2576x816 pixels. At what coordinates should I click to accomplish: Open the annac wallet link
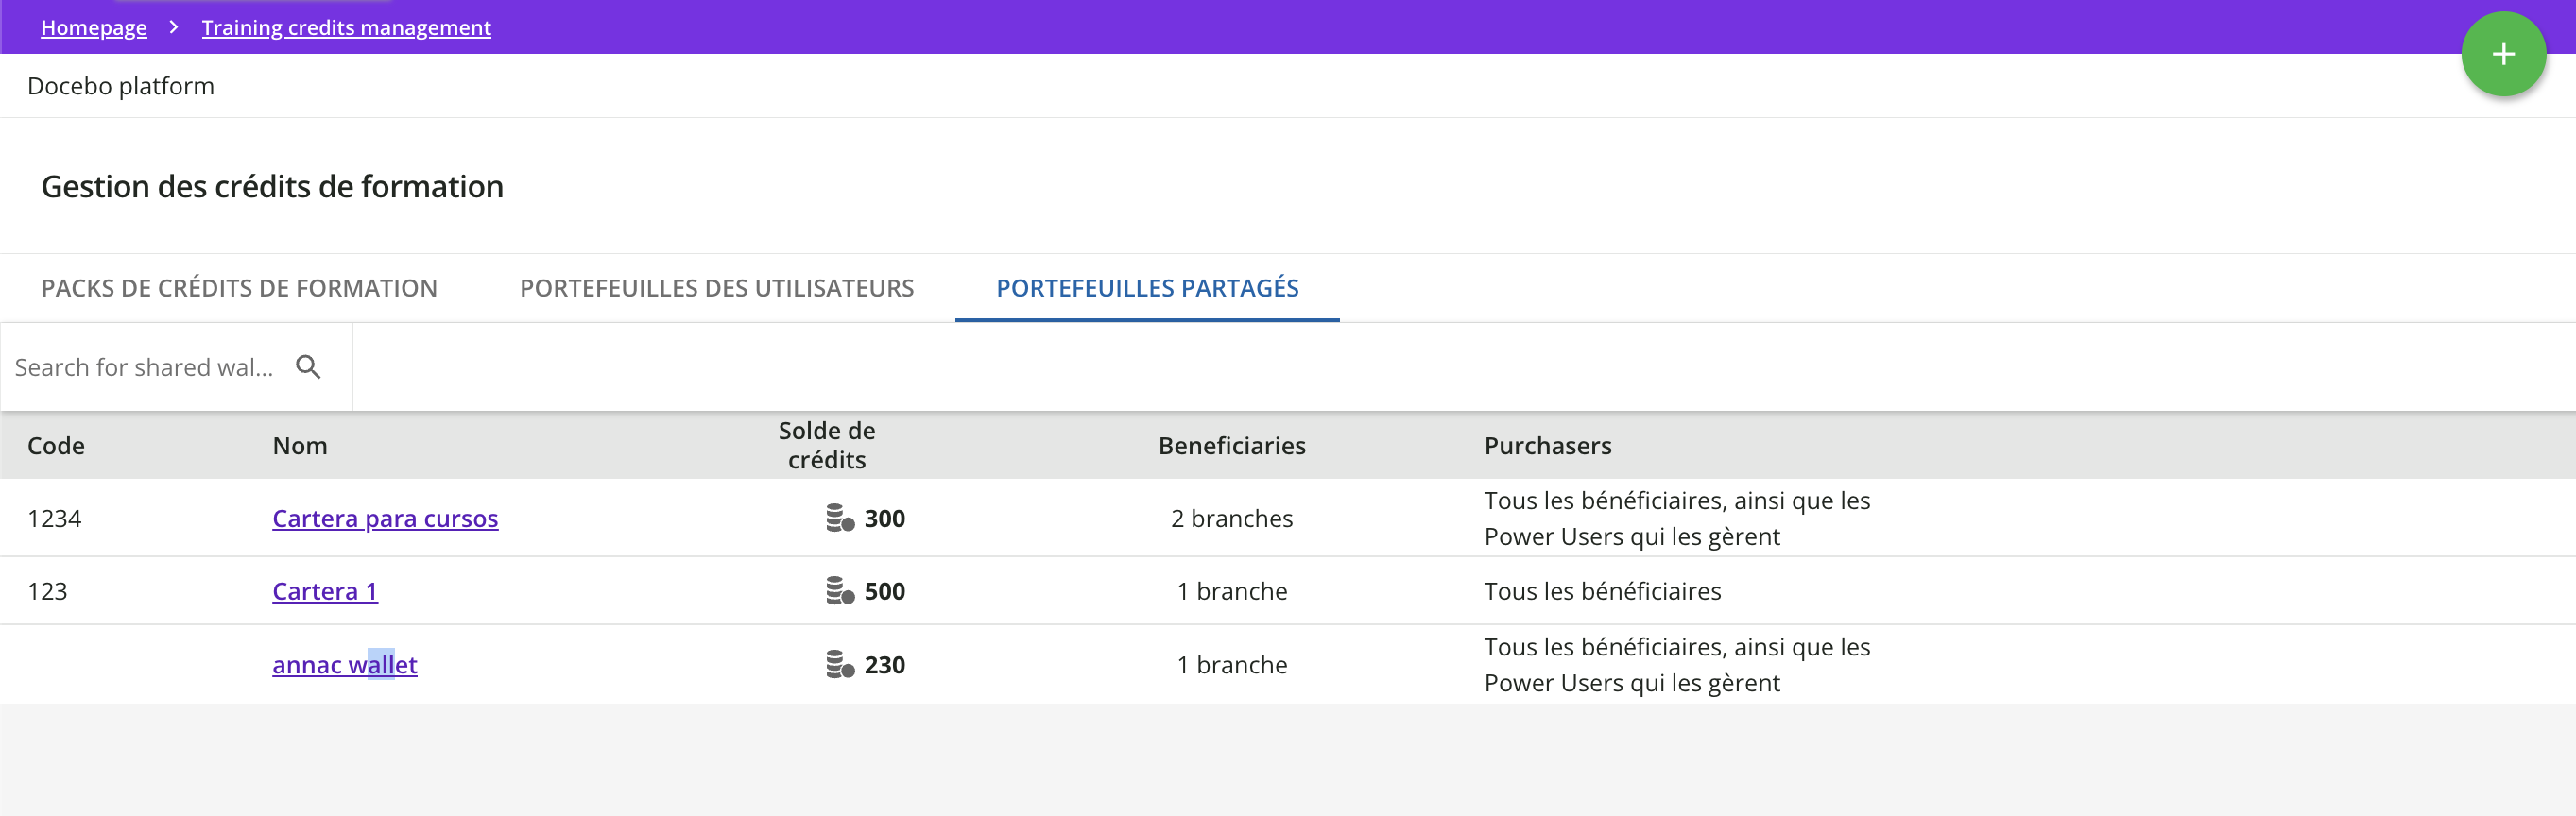[344, 664]
